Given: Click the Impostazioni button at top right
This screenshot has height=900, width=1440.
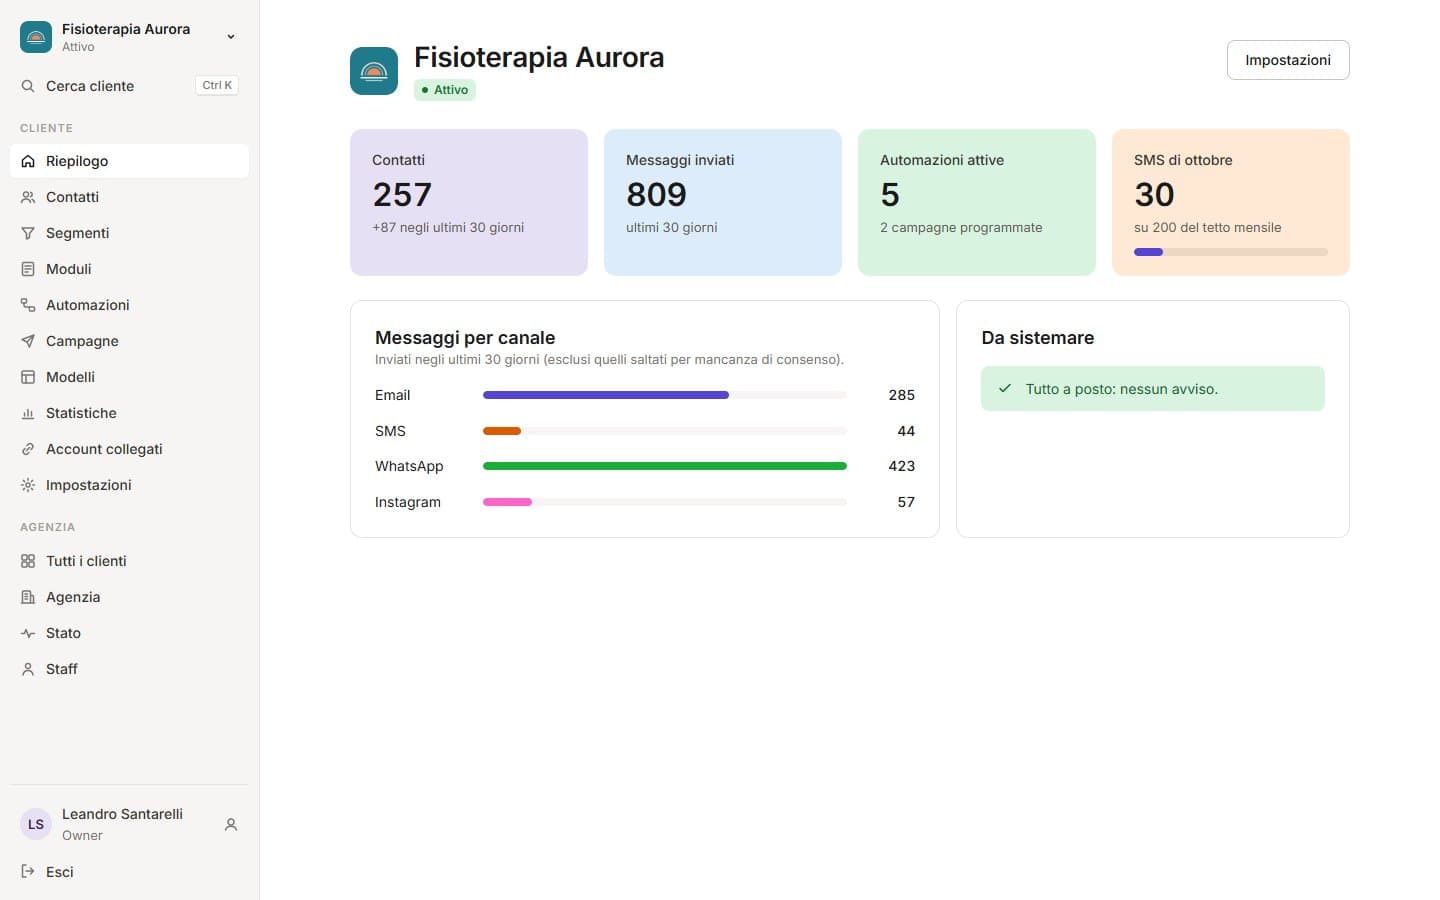Looking at the screenshot, I should click(x=1288, y=60).
